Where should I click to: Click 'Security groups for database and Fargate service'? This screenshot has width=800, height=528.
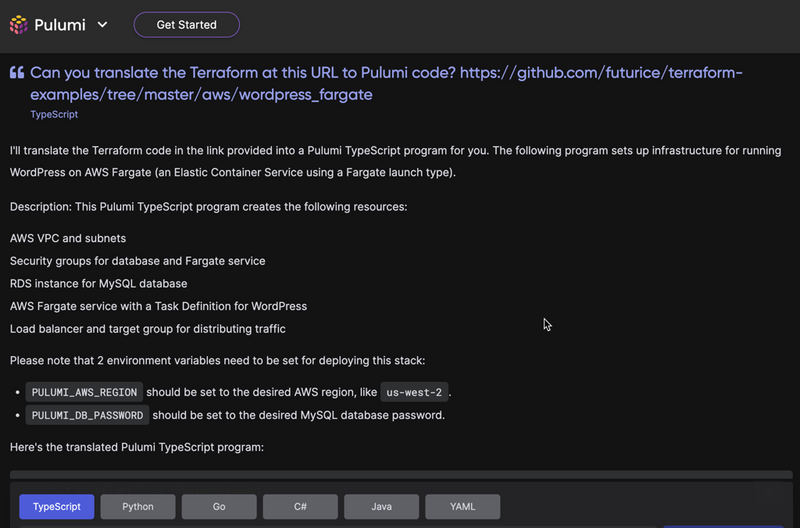(x=138, y=261)
